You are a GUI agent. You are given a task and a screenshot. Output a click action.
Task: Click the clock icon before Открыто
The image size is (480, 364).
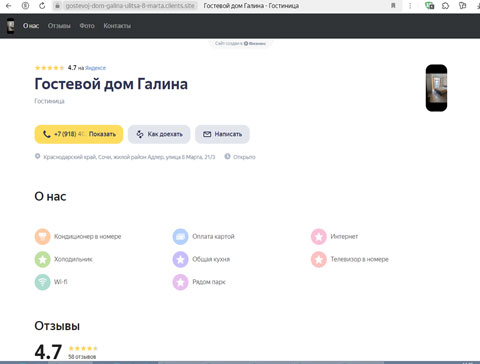[x=227, y=156]
